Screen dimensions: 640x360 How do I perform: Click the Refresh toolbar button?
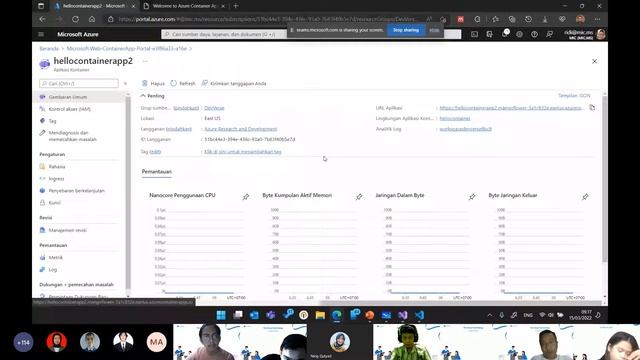183,83
